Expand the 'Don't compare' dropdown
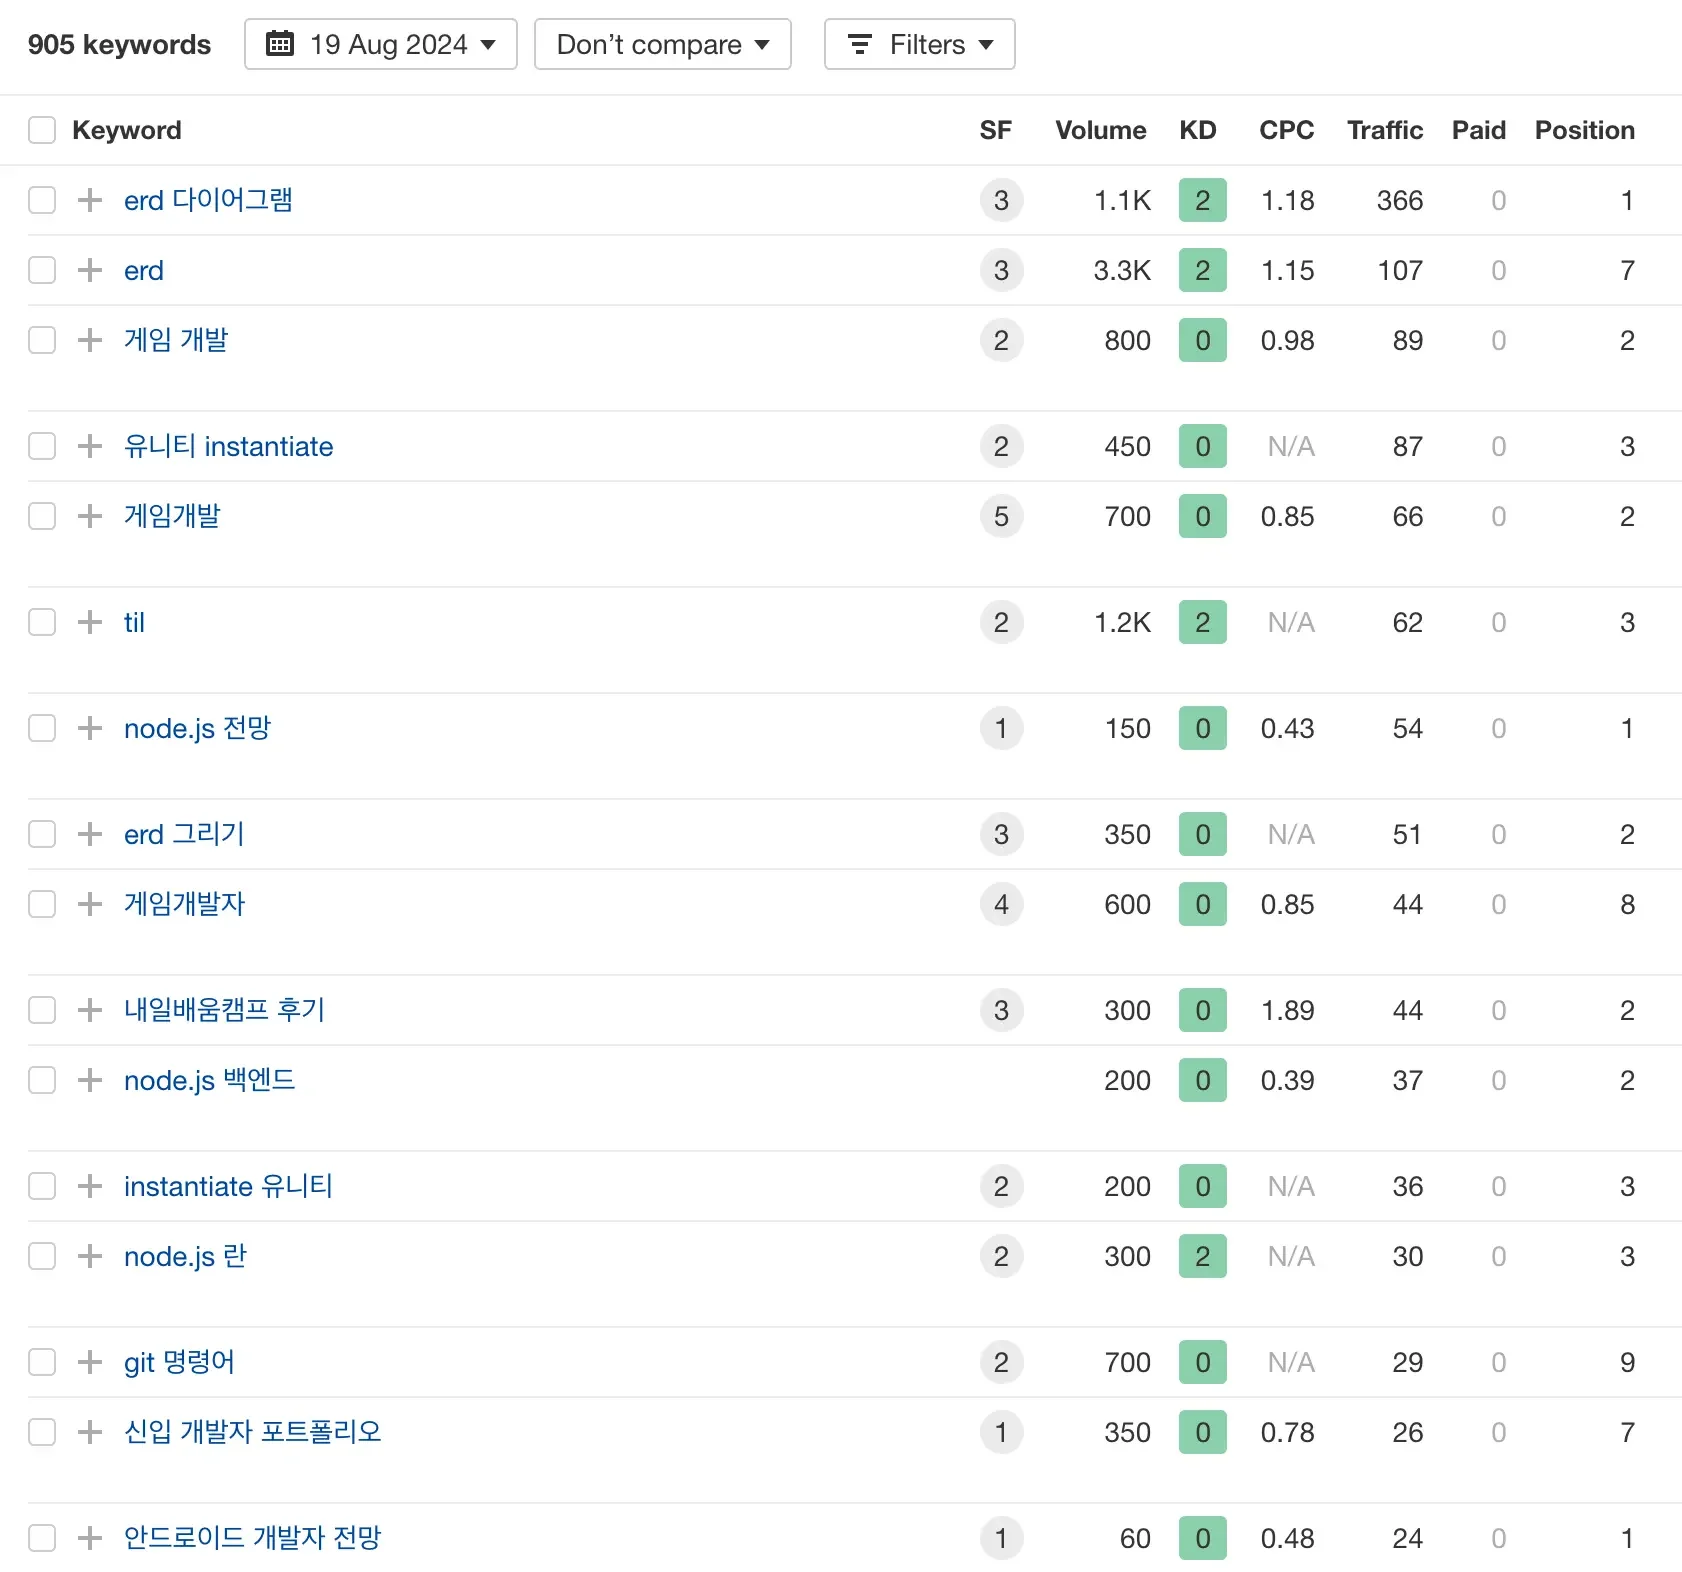1682x1572 pixels. pyautogui.click(x=663, y=44)
